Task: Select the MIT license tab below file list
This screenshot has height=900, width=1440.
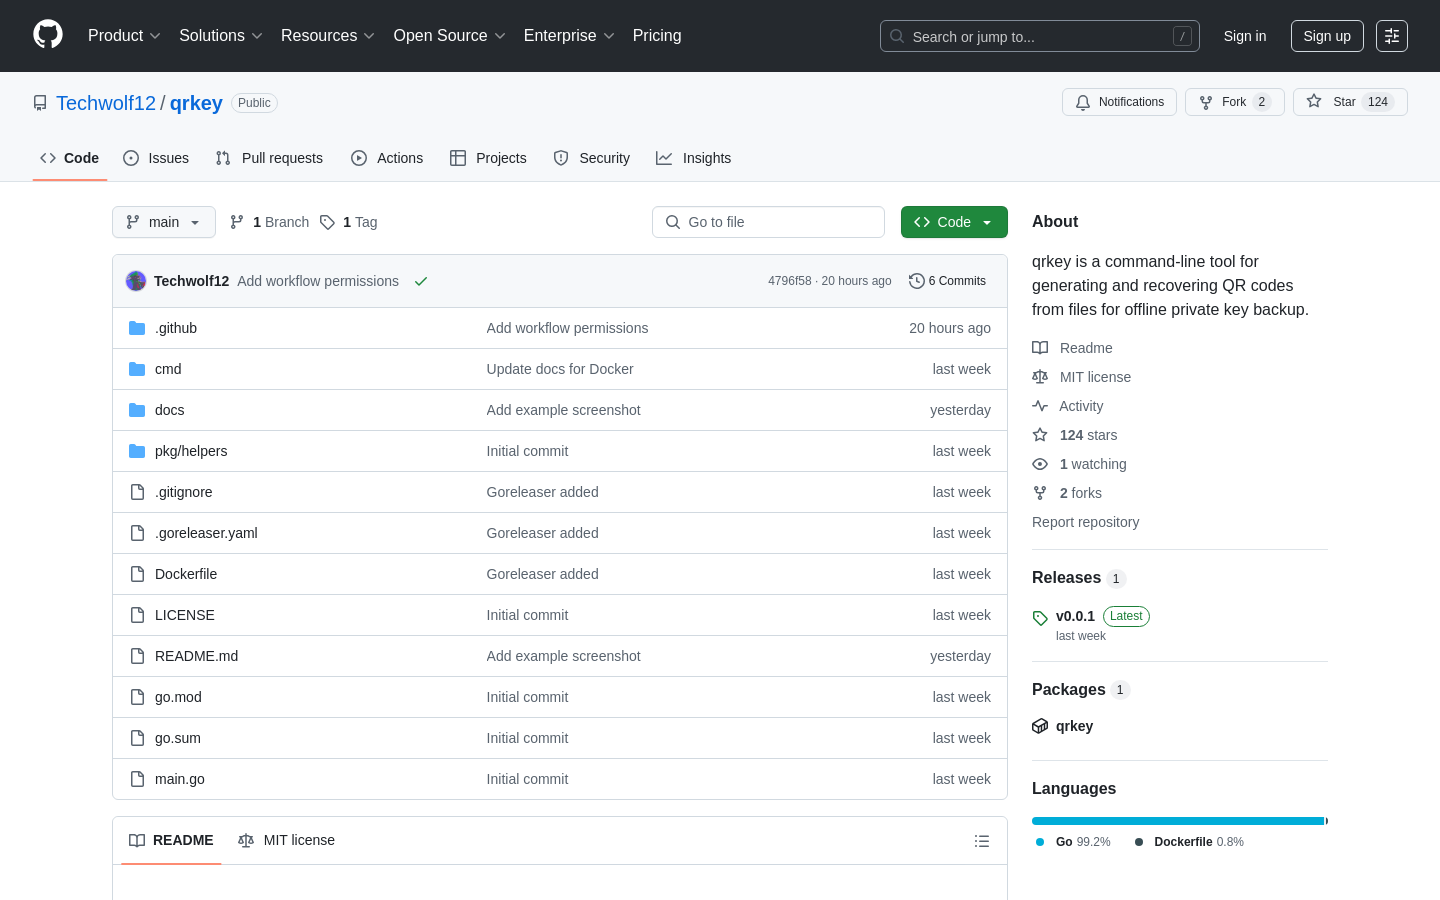Action: coord(286,840)
